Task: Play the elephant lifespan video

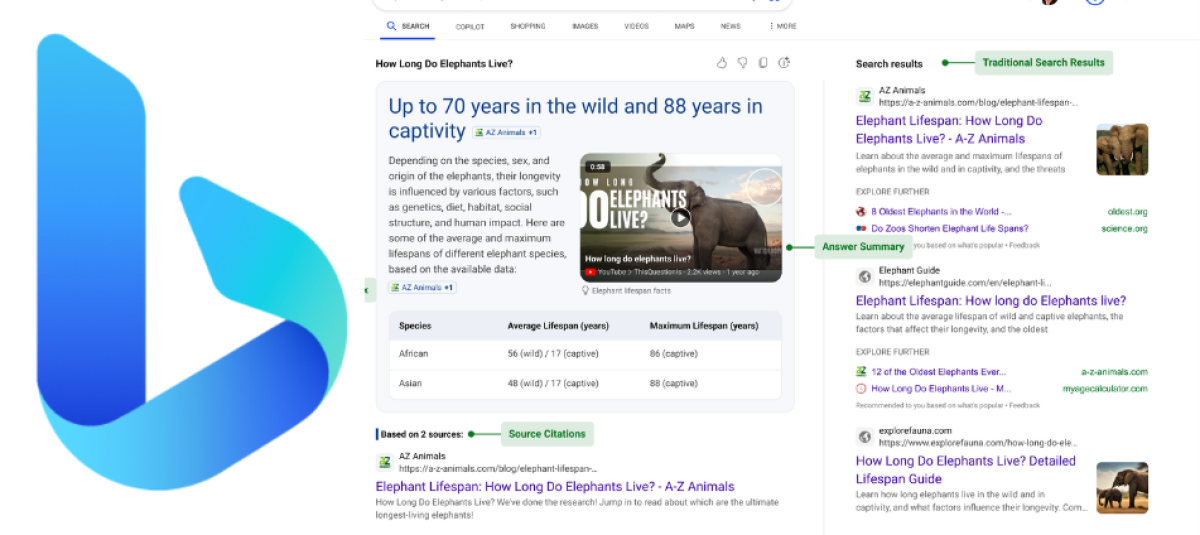Action: coord(680,217)
